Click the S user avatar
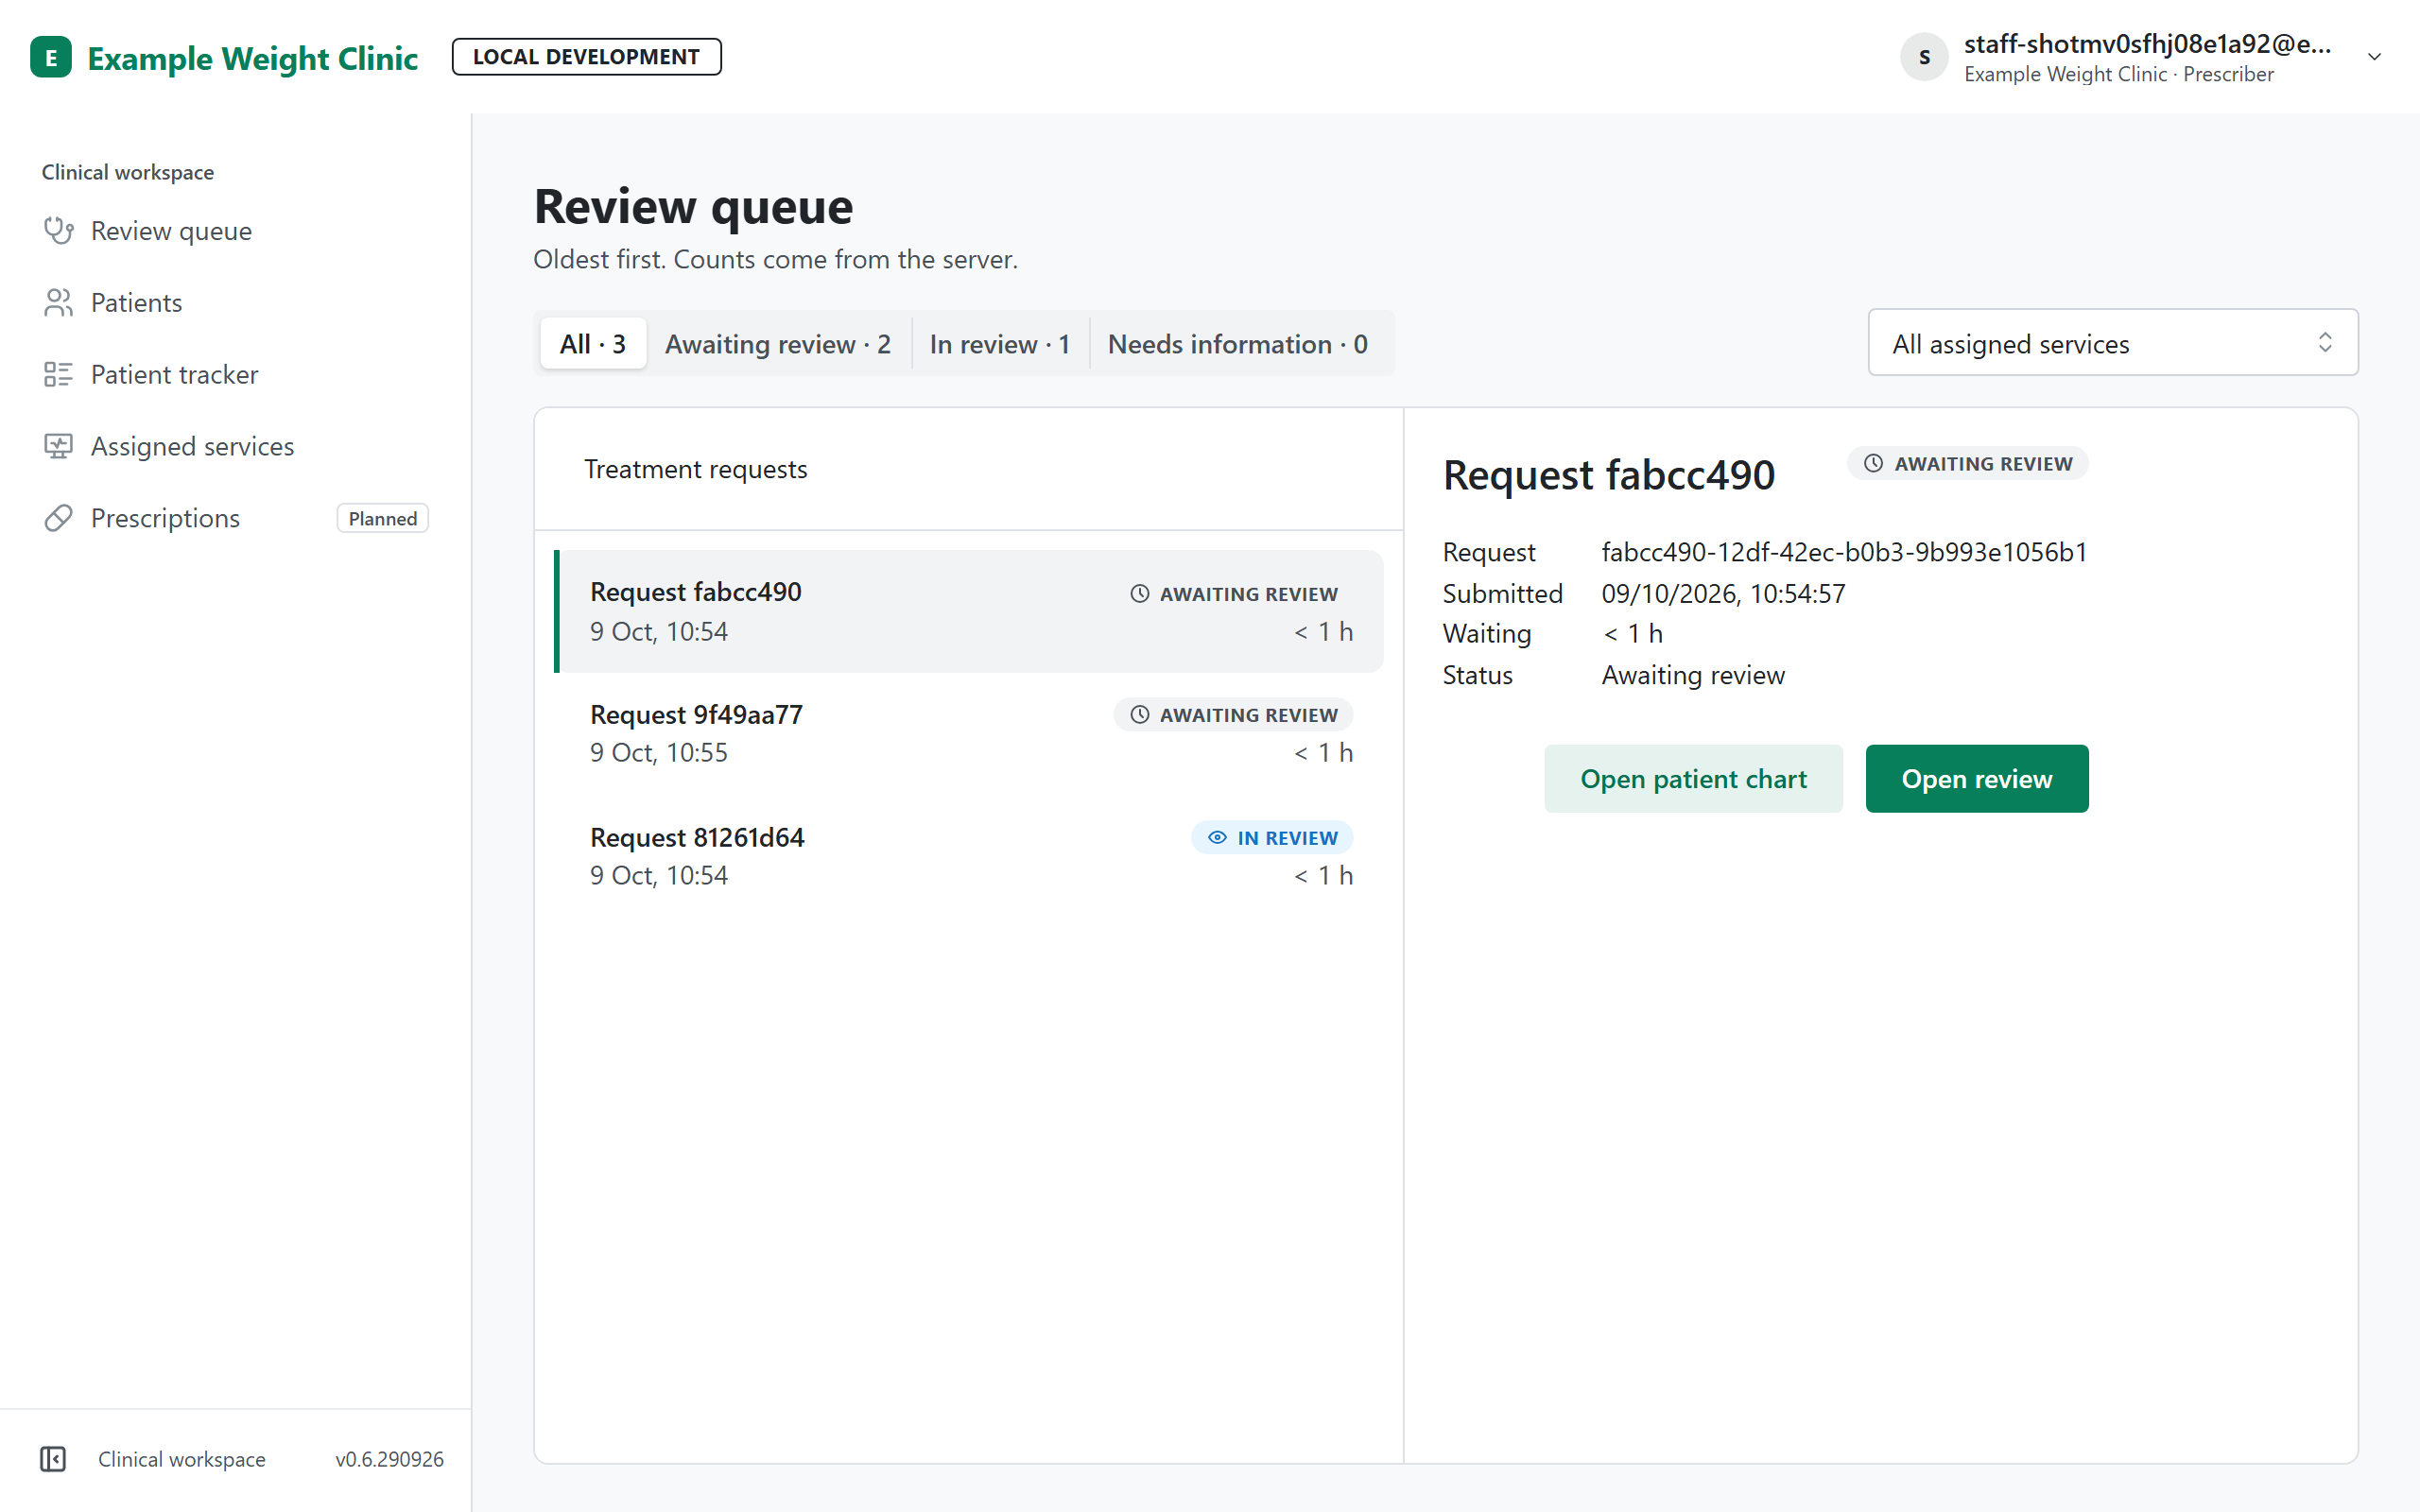The height and width of the screenshot is (1512, 2420). point(1924,57)
